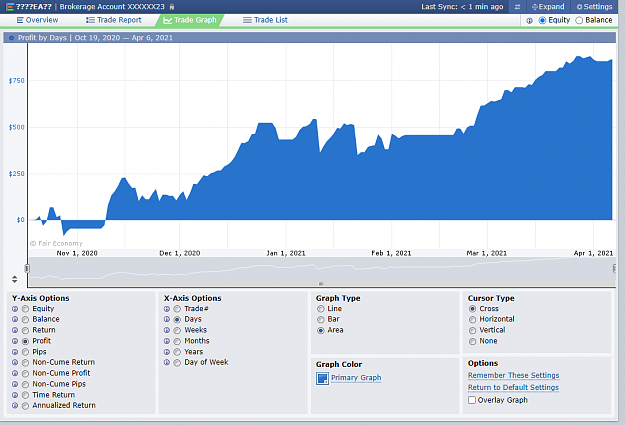
Task: Select the Balance radio in top bar
Action: click(579, 20)
